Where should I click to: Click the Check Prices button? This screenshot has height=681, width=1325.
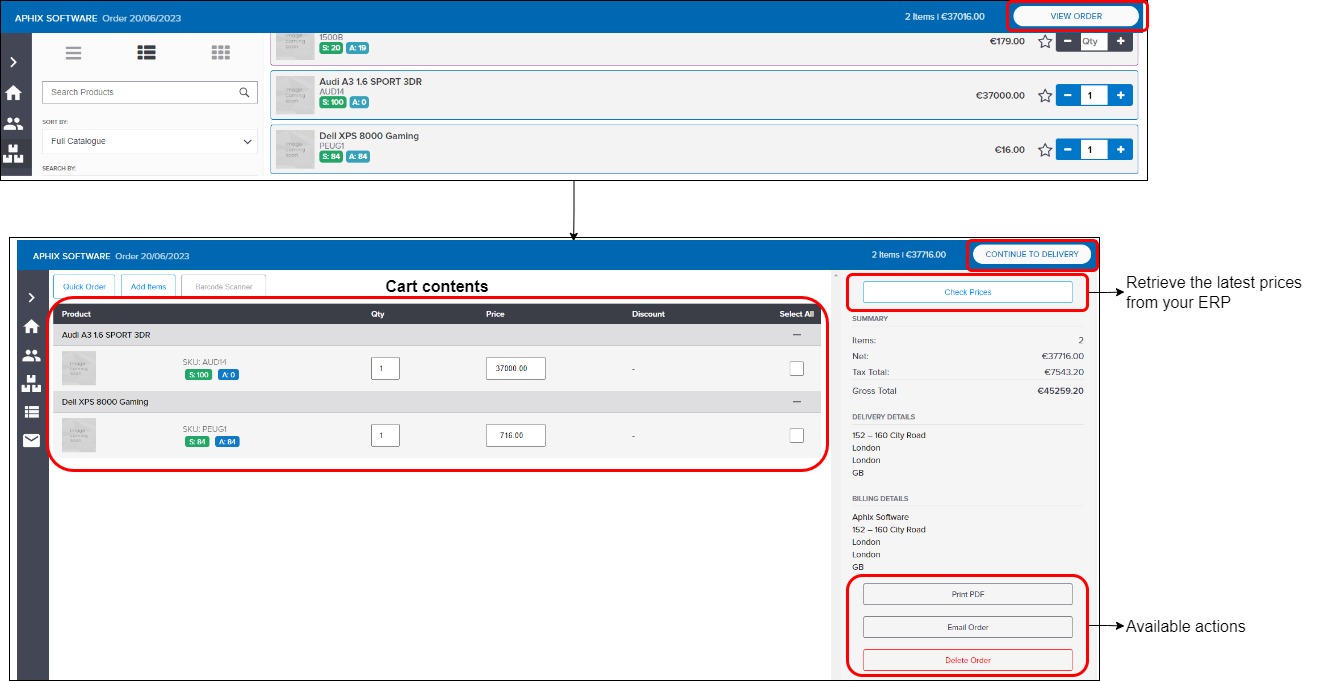[x=967, y=292]
